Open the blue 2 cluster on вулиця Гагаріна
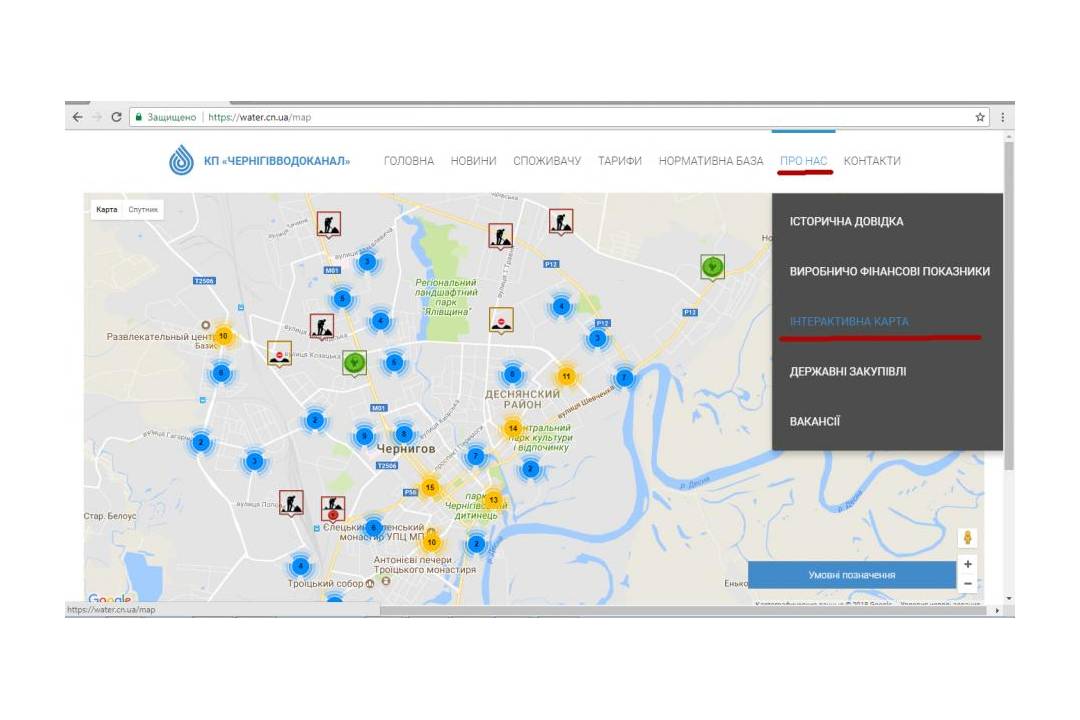Viewport: 1080px width, 720px height. pos(201,442)
